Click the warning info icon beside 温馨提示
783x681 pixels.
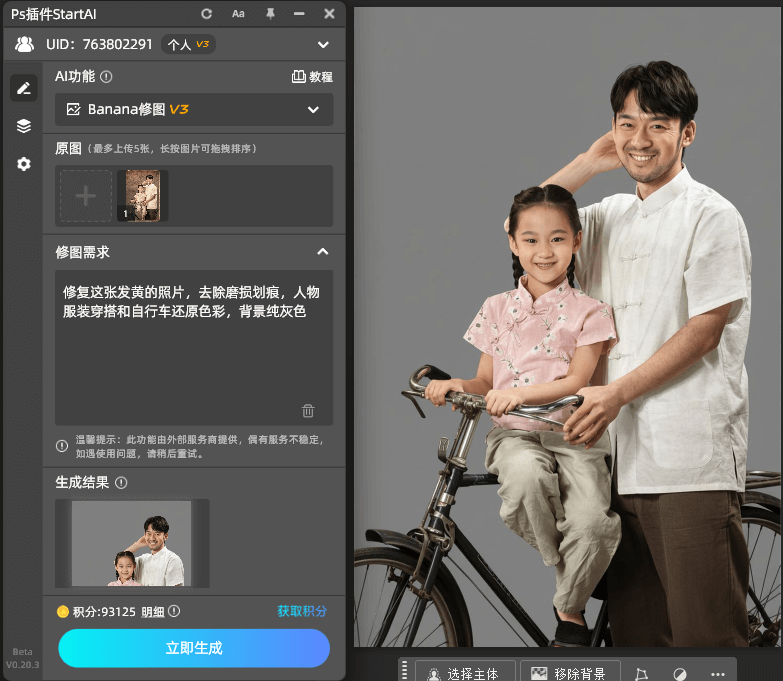click(x=62, y=446)
